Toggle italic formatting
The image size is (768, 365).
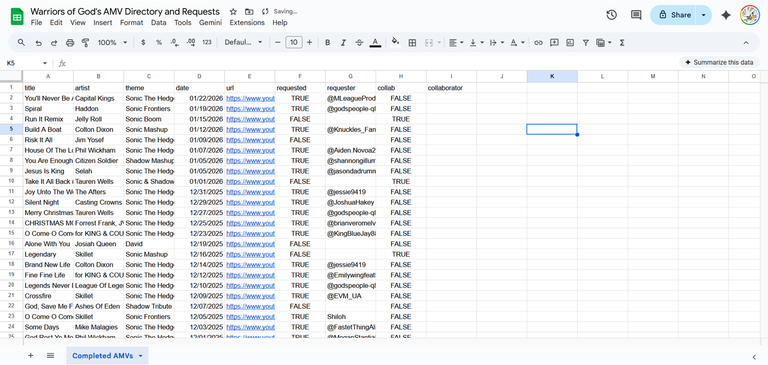(x=343, y=43)
